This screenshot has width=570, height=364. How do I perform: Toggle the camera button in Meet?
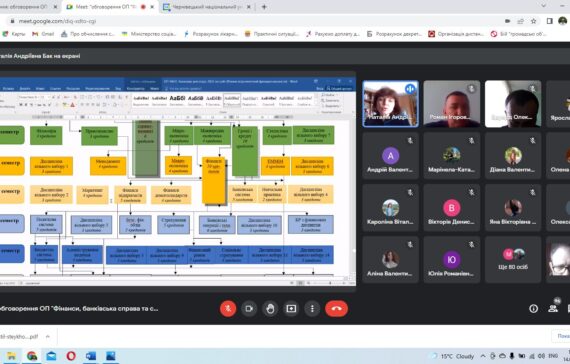[x=249, y=309]
